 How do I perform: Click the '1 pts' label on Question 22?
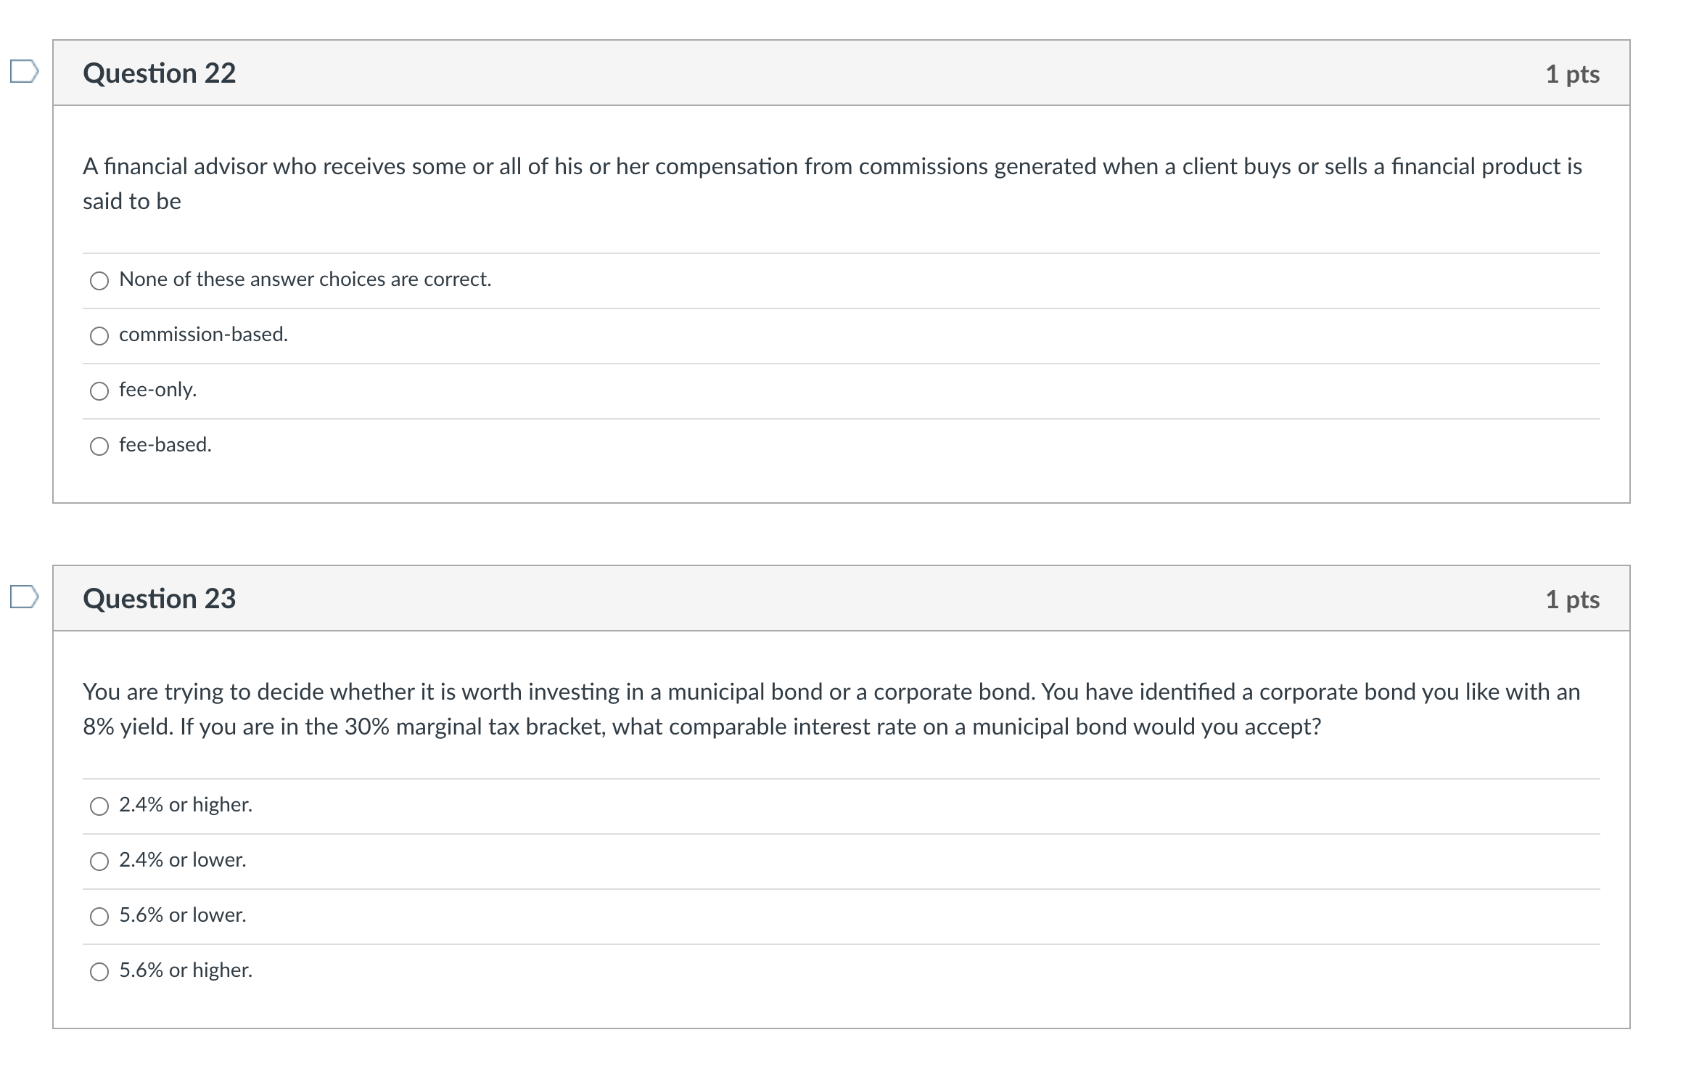[1572, 73]
